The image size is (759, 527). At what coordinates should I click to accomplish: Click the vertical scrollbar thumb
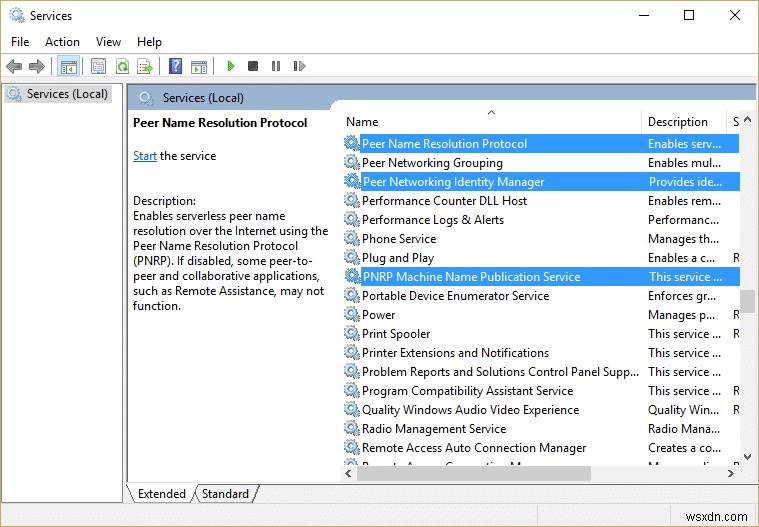click(747, 301)
